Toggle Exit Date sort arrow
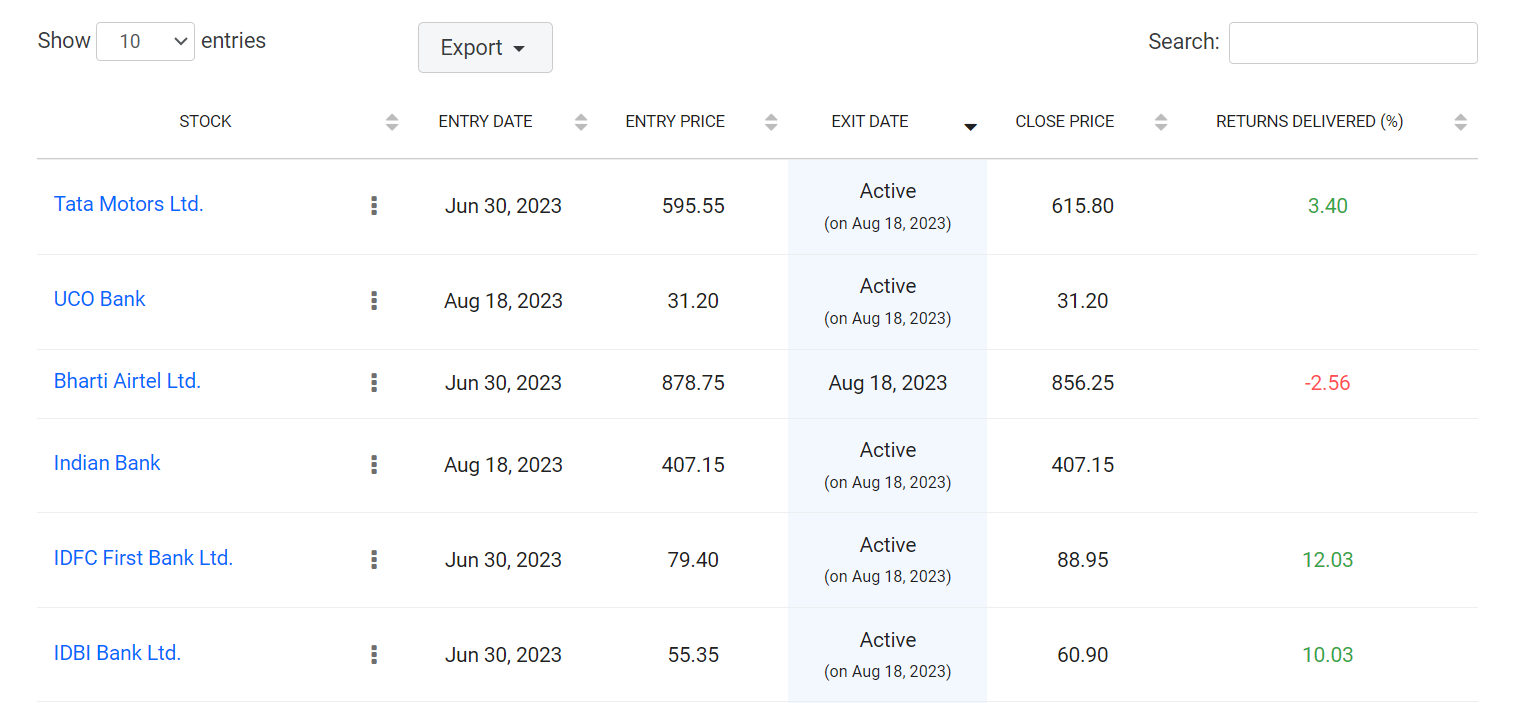 pyautogui.click(x=970, y=126)
